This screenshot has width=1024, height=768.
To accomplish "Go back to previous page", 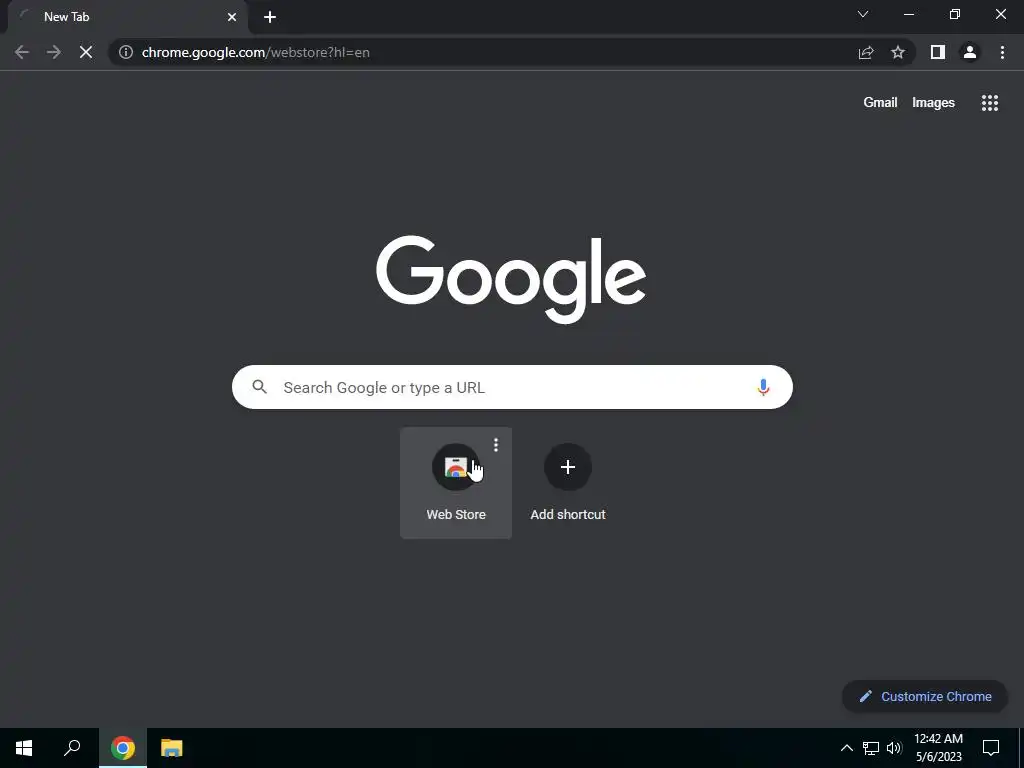I will (22, 52).
